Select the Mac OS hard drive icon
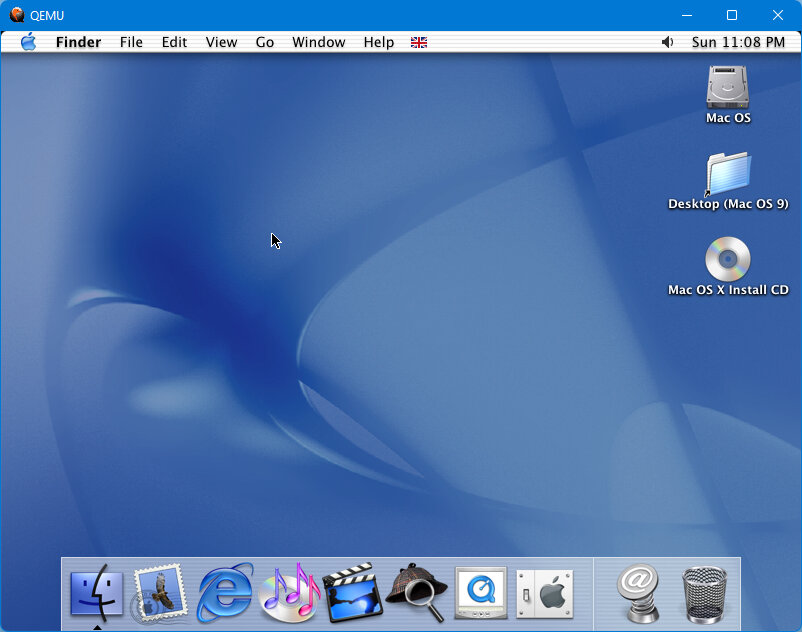Screen dimensions: 802x632 tap(727, 87)
